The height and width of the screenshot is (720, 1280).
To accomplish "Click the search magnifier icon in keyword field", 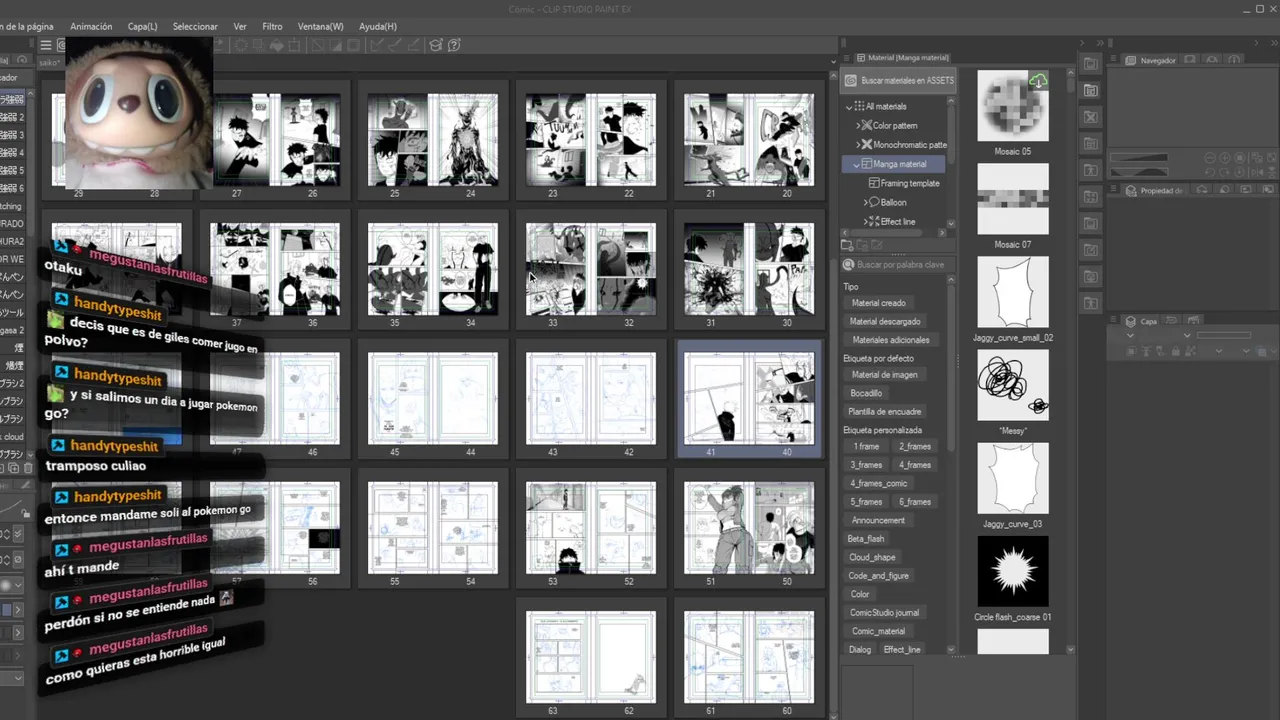I will (848, 265).
